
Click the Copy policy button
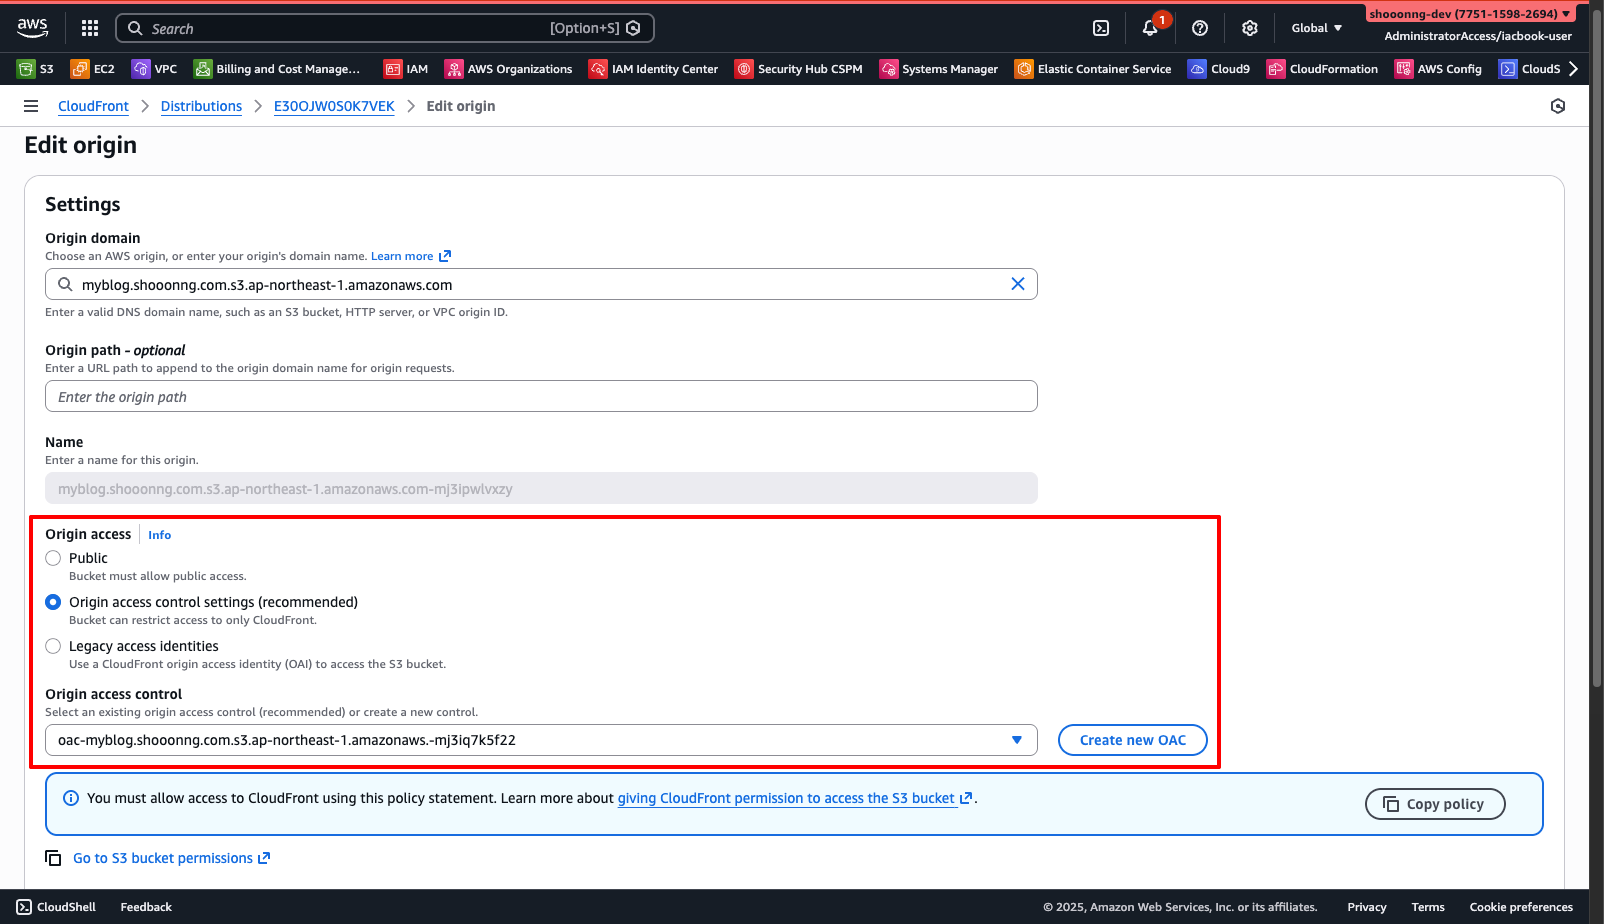[x=1435, y=804]
